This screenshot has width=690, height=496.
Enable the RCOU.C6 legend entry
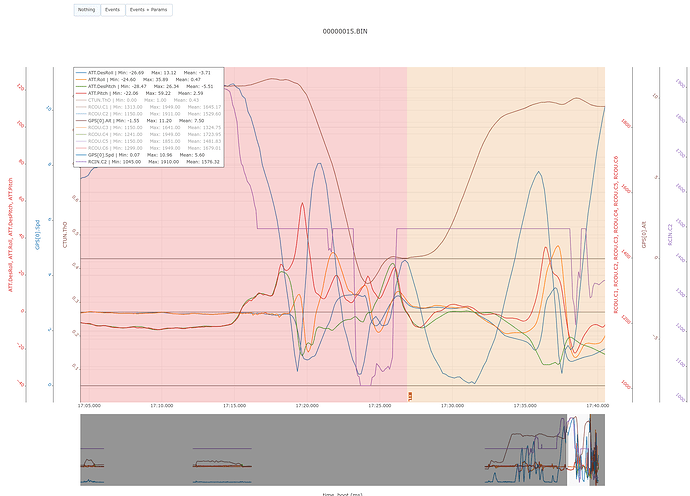point(148,148)
